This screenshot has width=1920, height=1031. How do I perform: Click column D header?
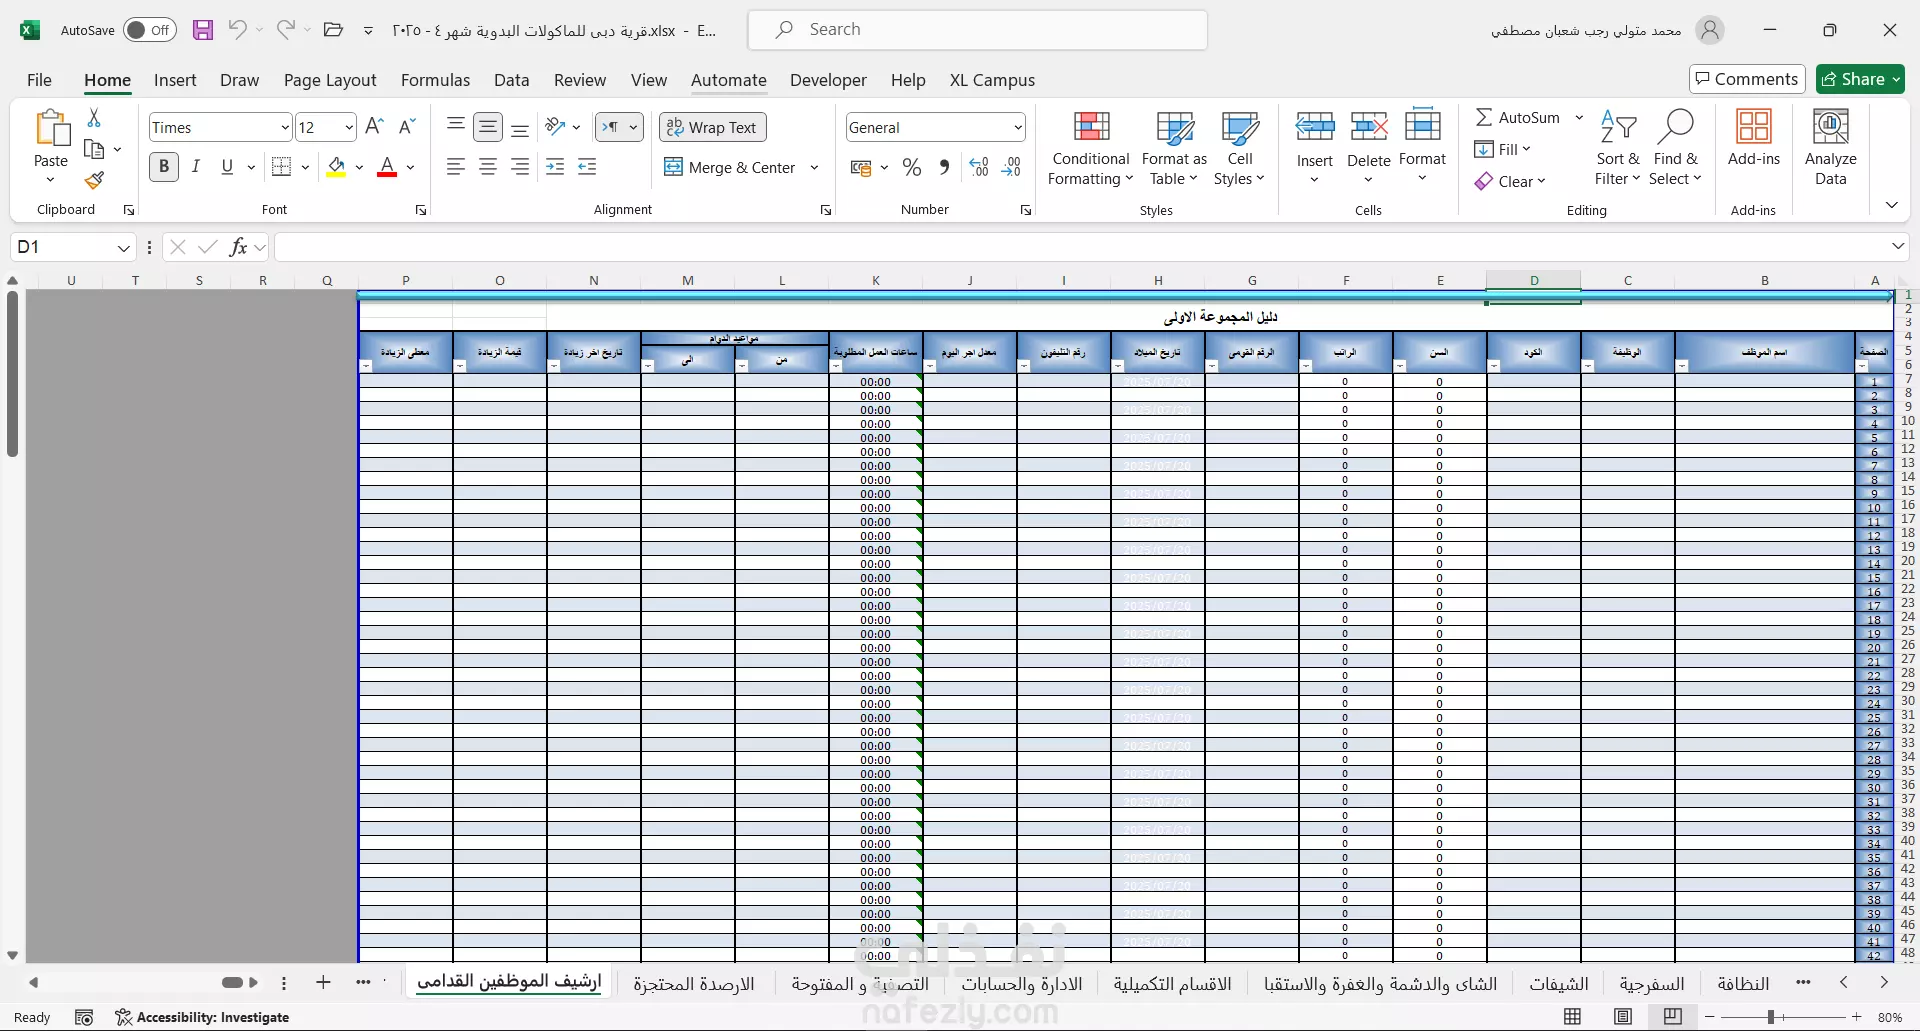click(x=1534, y=280)
